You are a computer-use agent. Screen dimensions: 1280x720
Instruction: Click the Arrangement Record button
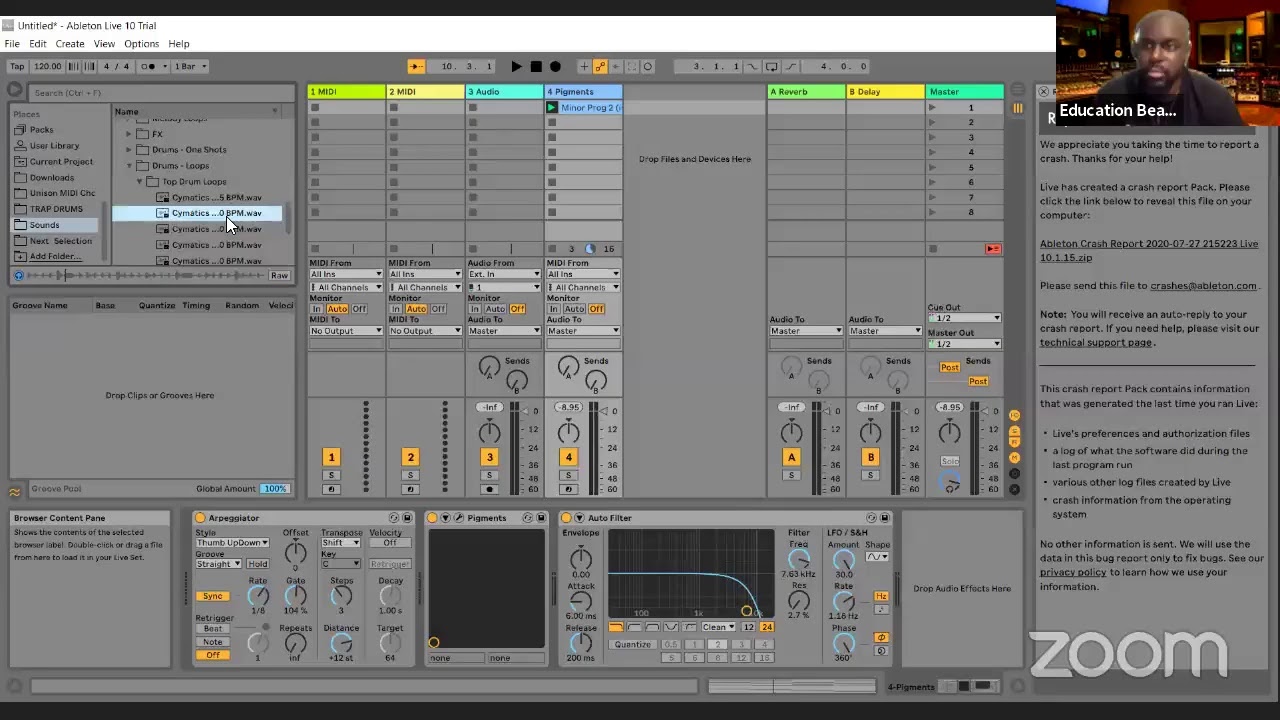pyautogui.click(x=555, y=67)
